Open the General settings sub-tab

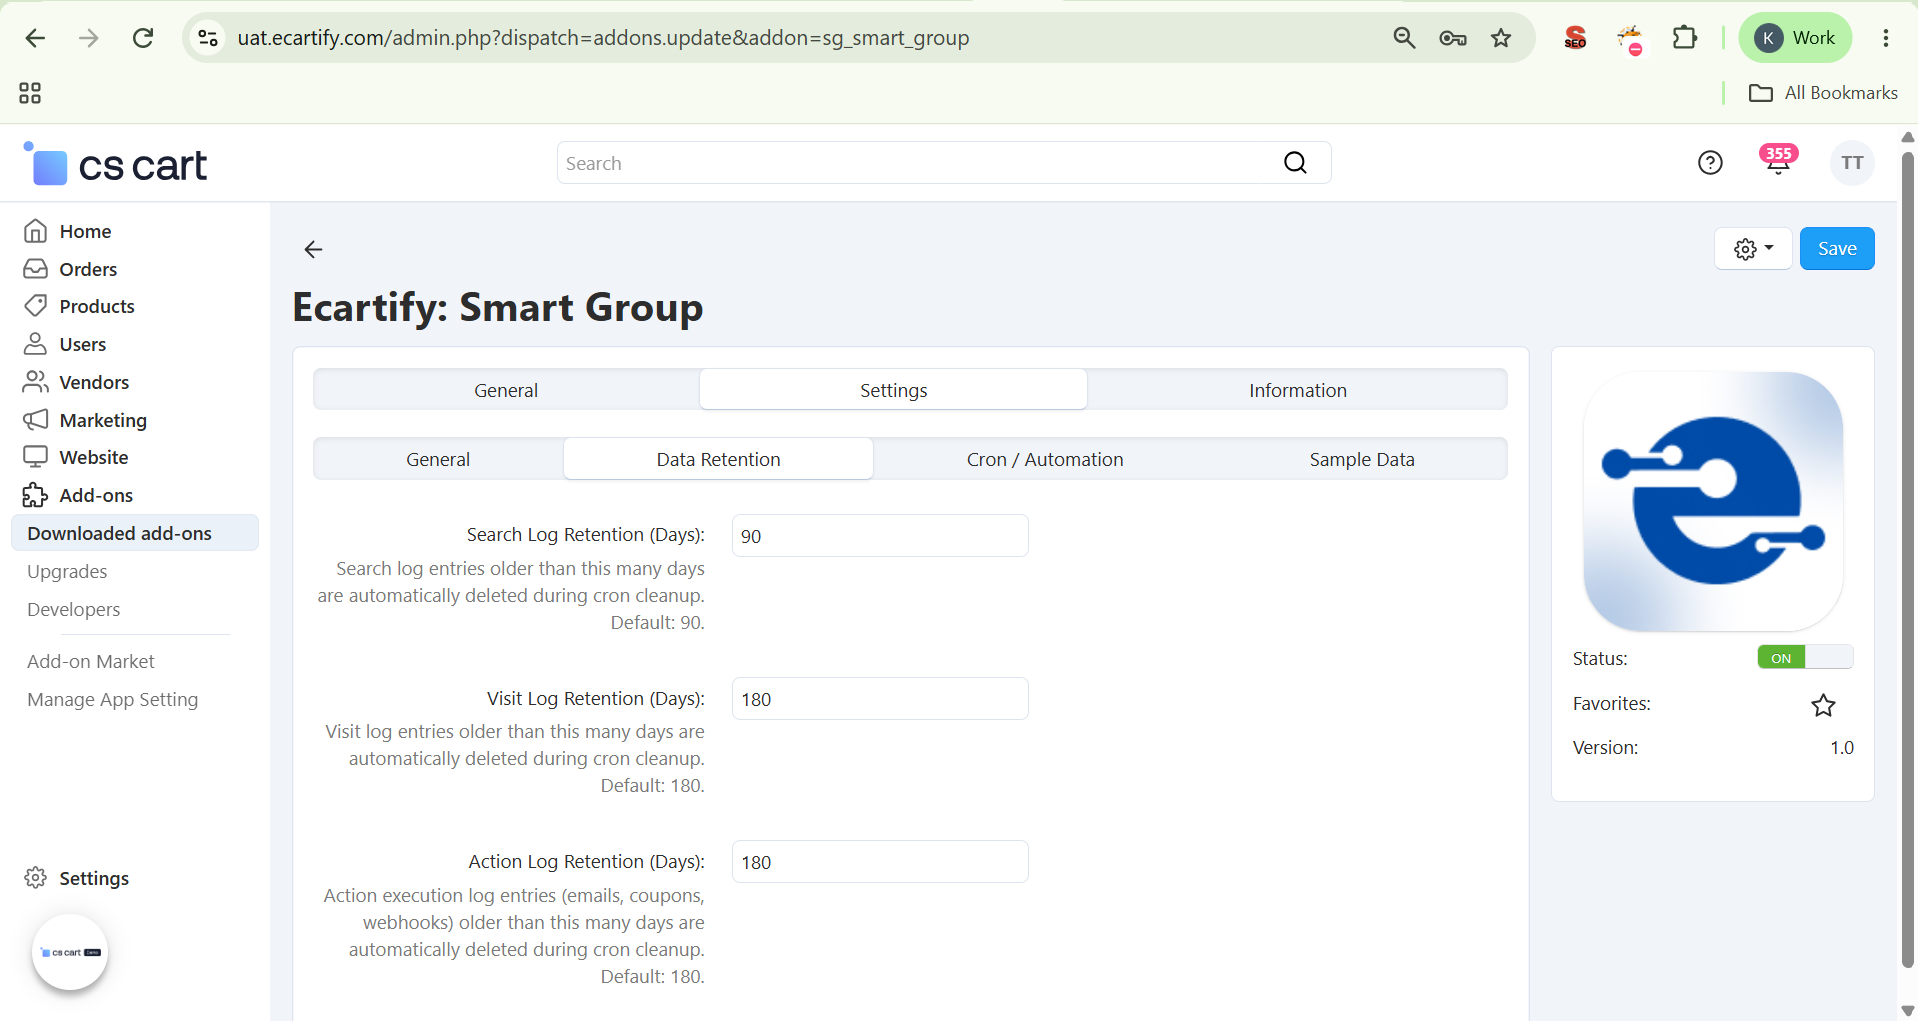[x=438, y=459]
